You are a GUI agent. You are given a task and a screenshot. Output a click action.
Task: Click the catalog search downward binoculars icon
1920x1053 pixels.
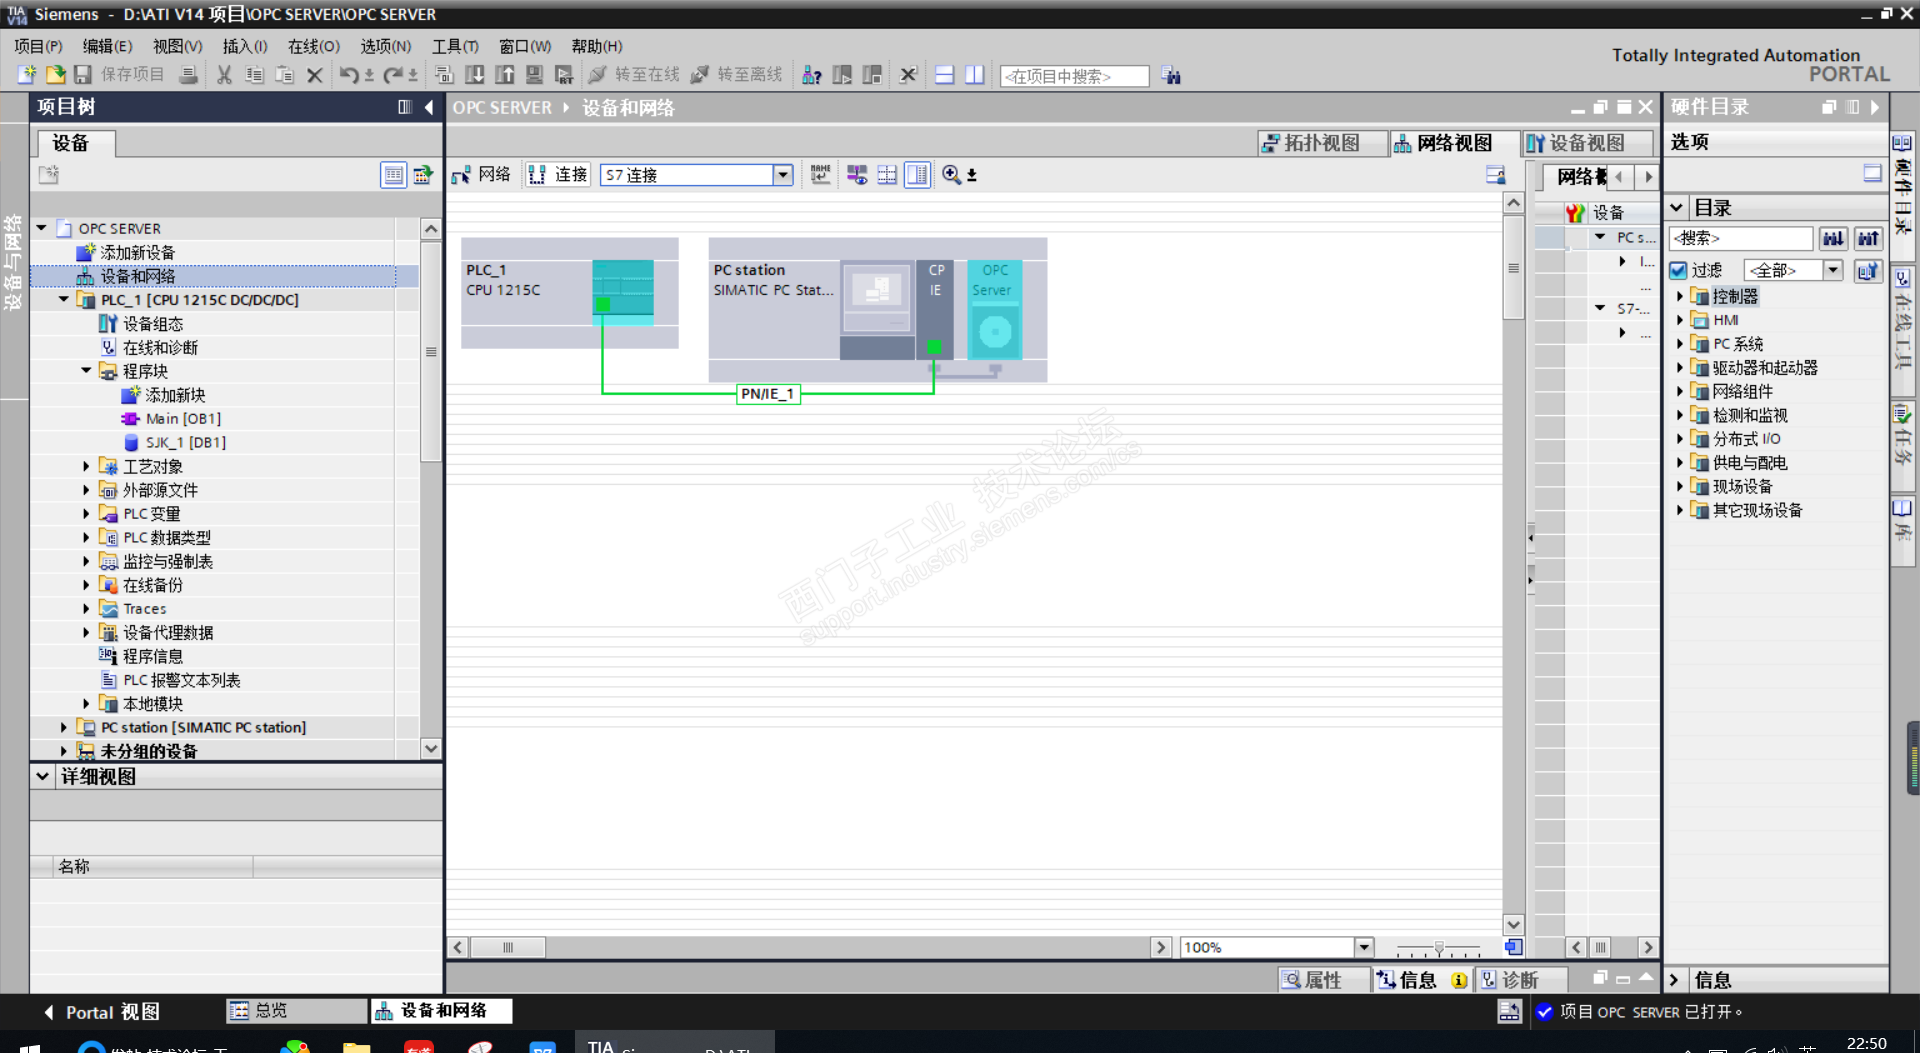[1833, 238]
